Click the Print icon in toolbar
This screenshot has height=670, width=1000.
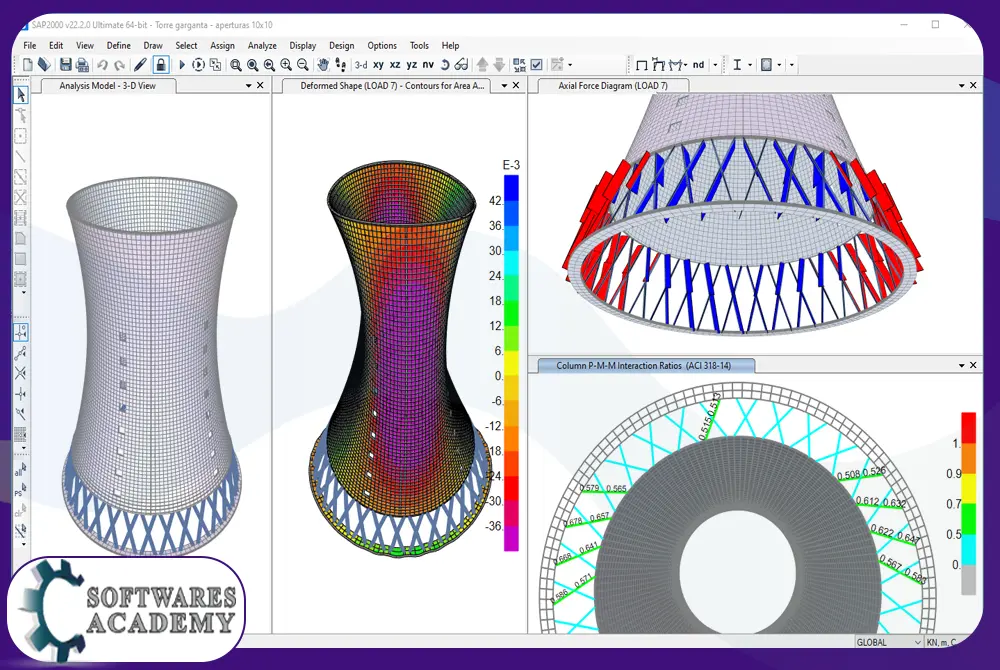tap(82, 64)
